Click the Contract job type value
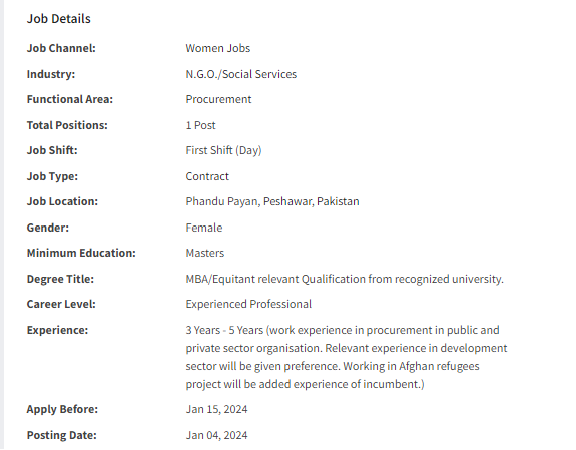This screenshot has height=450, width=576. tap(207, 176)
